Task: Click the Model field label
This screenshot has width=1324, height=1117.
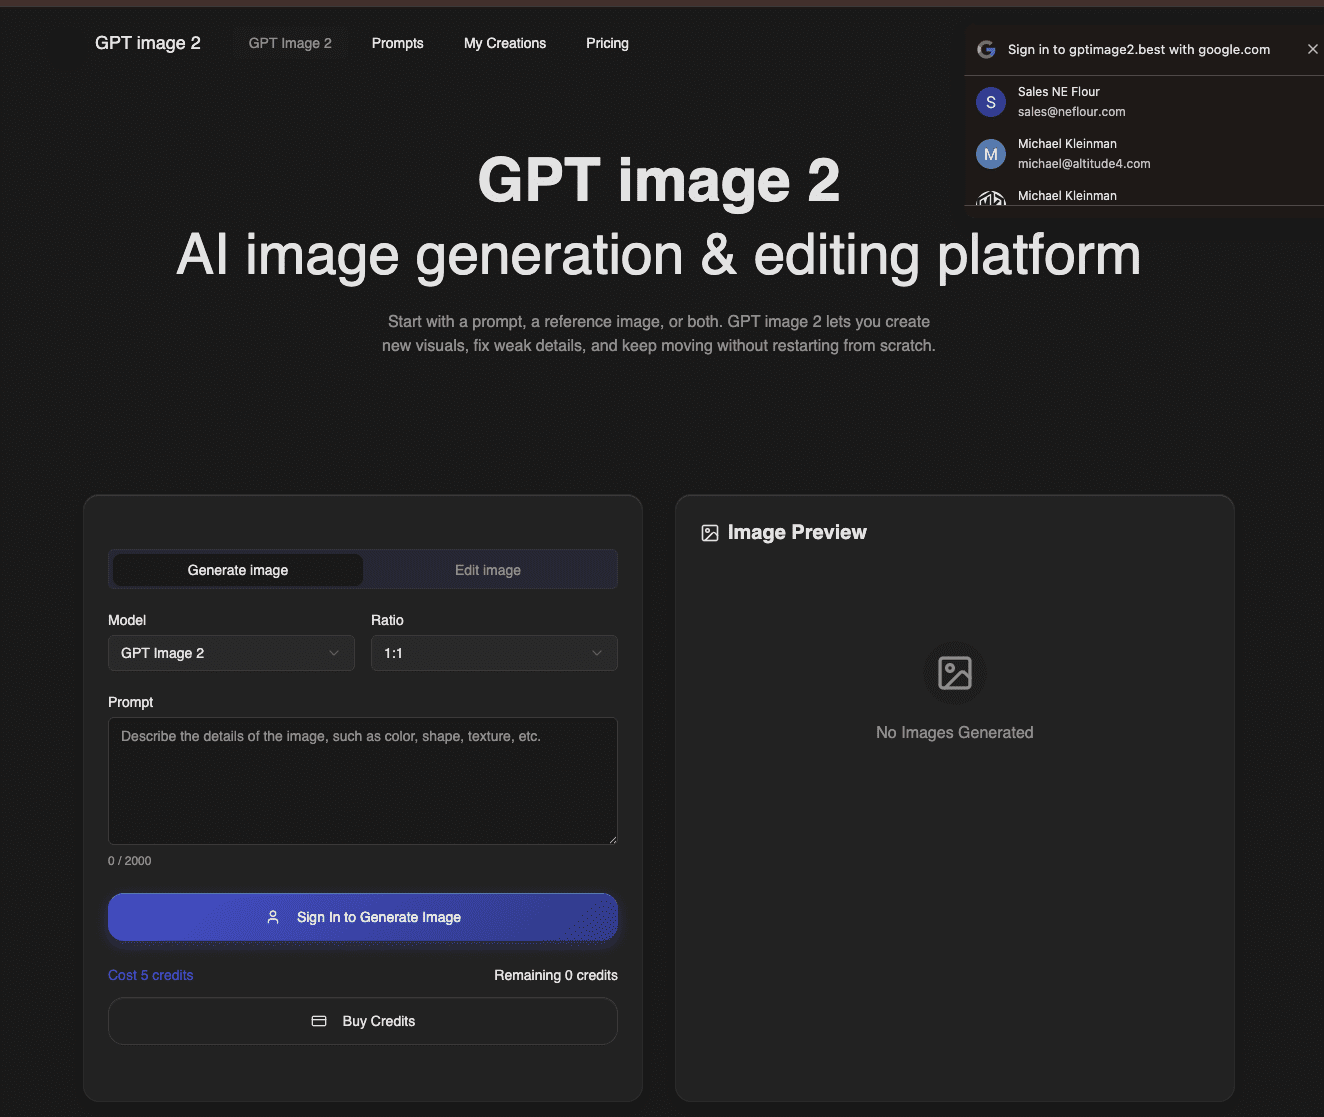Action: pyautogui.click(x=127, y=620)
